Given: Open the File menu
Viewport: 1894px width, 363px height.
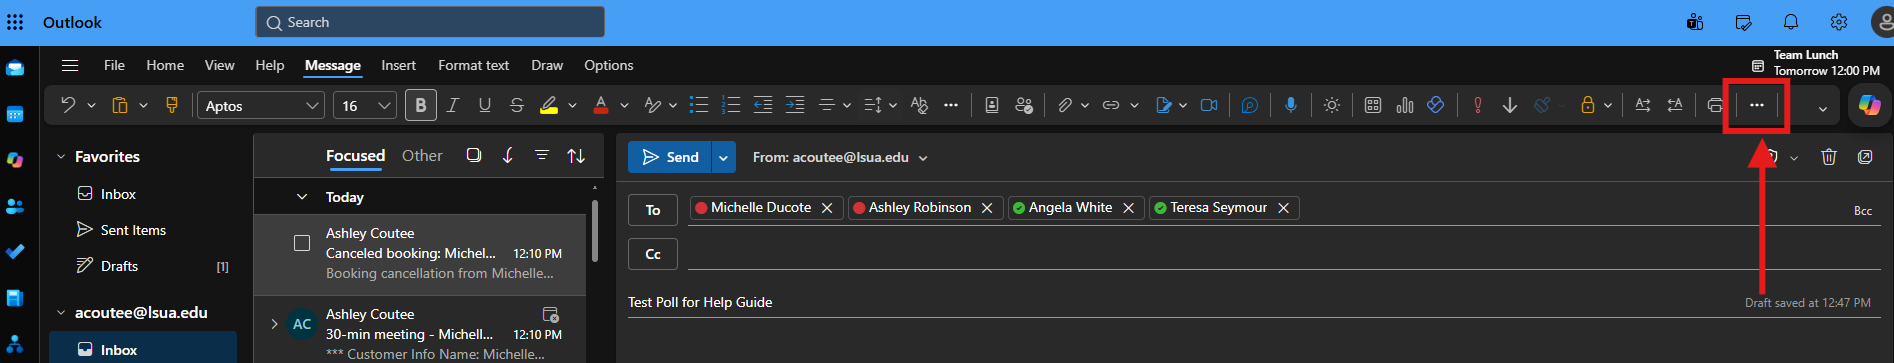Looking at the screenshot, I should tap(114, 65).
